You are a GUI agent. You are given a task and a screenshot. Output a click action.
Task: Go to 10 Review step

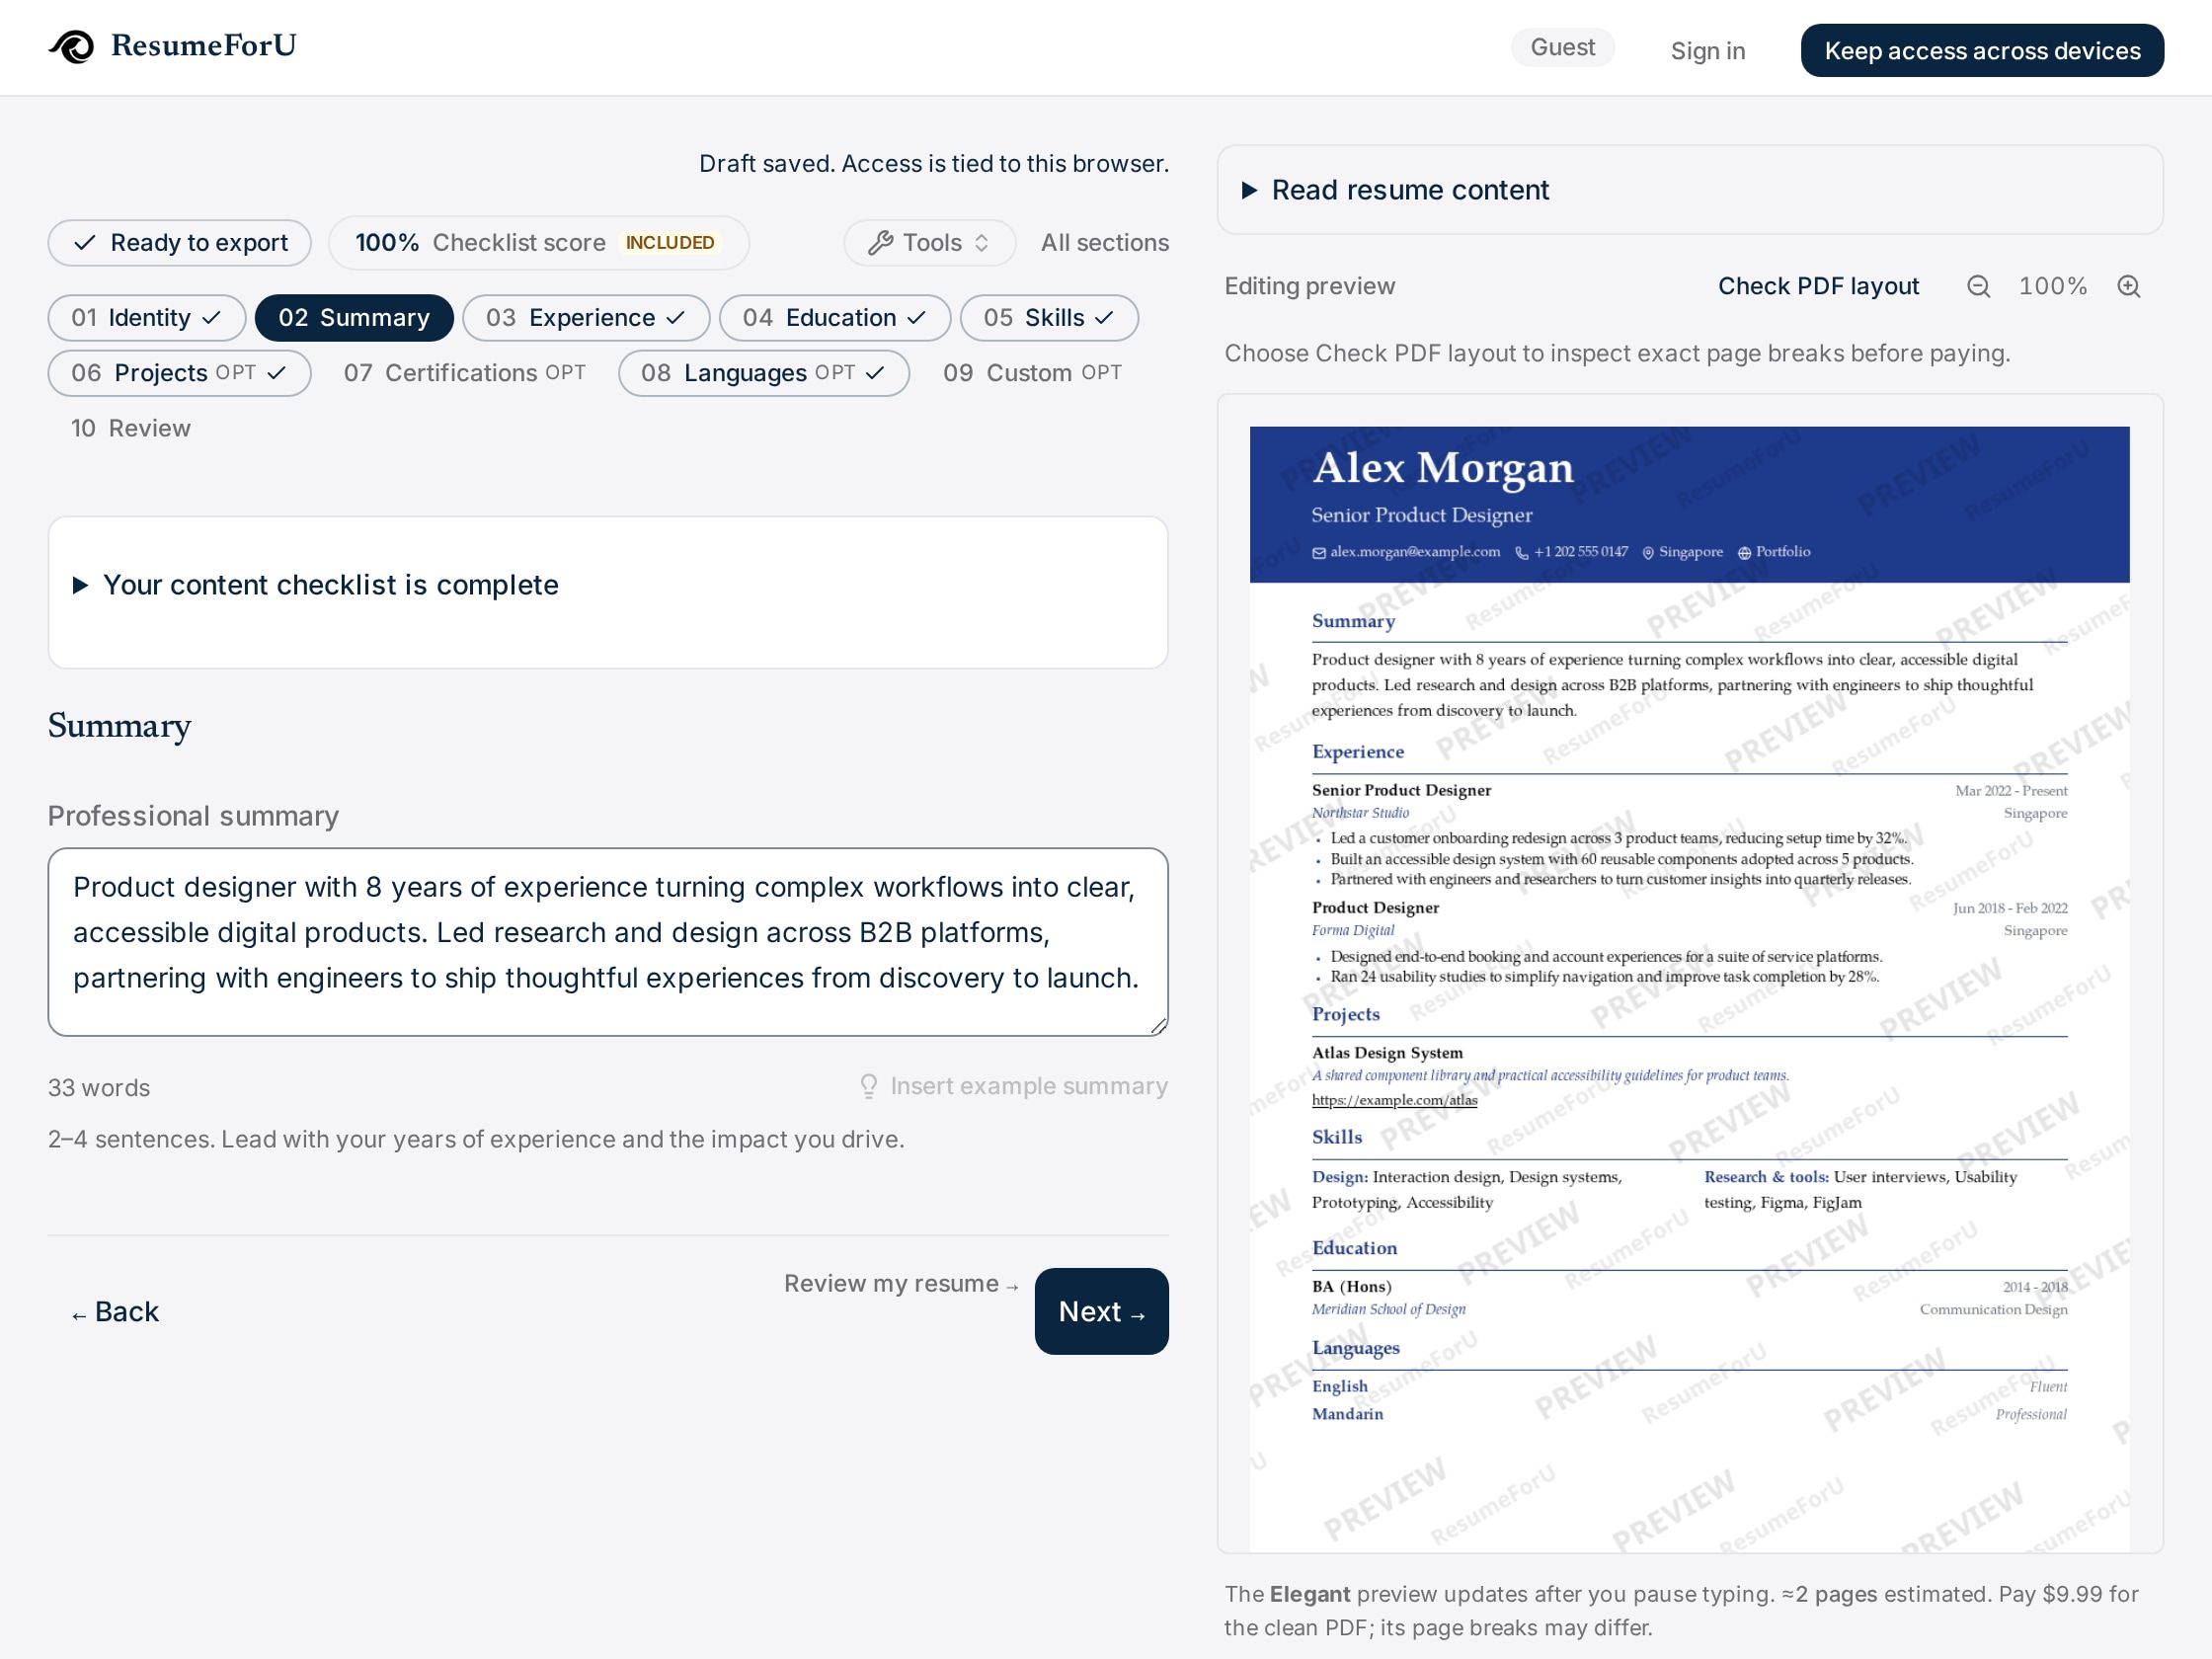(131, 428)
